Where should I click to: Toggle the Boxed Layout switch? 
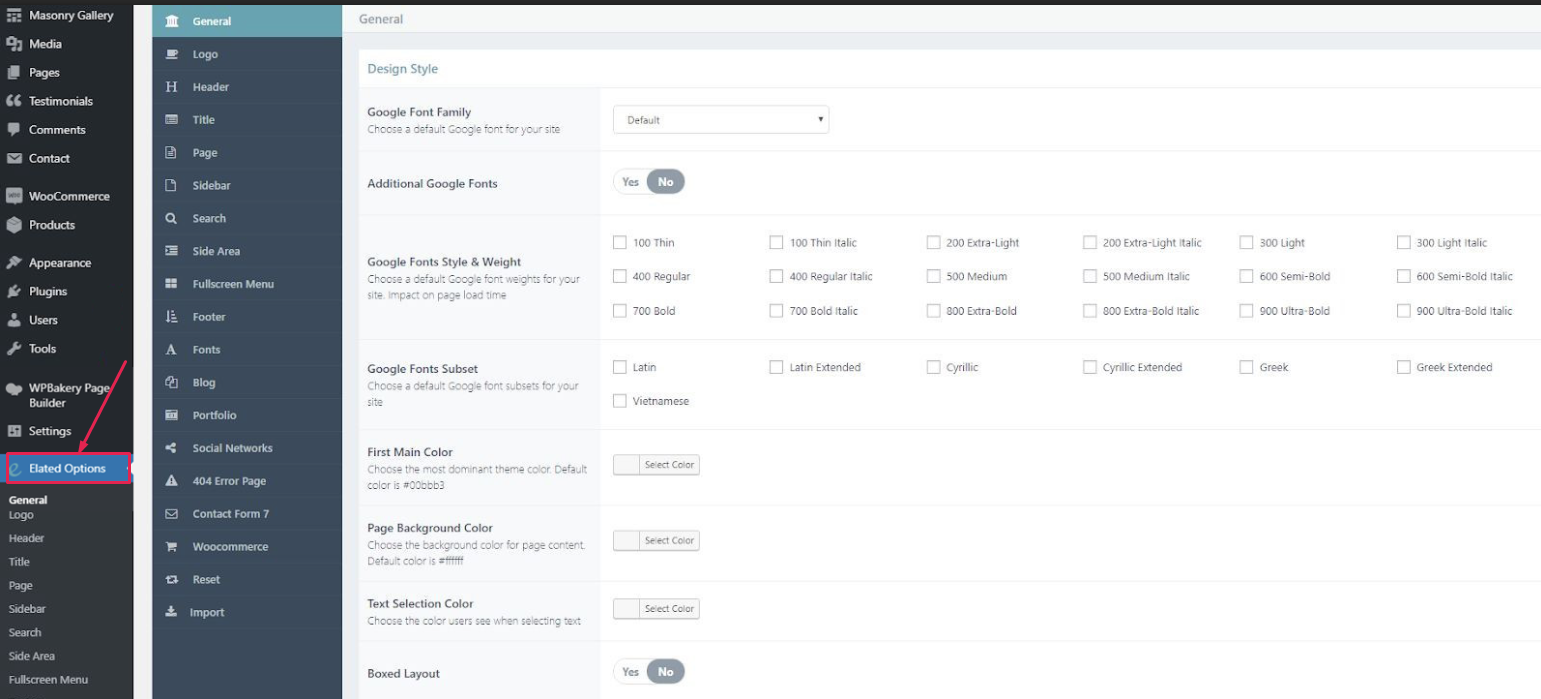648,672
